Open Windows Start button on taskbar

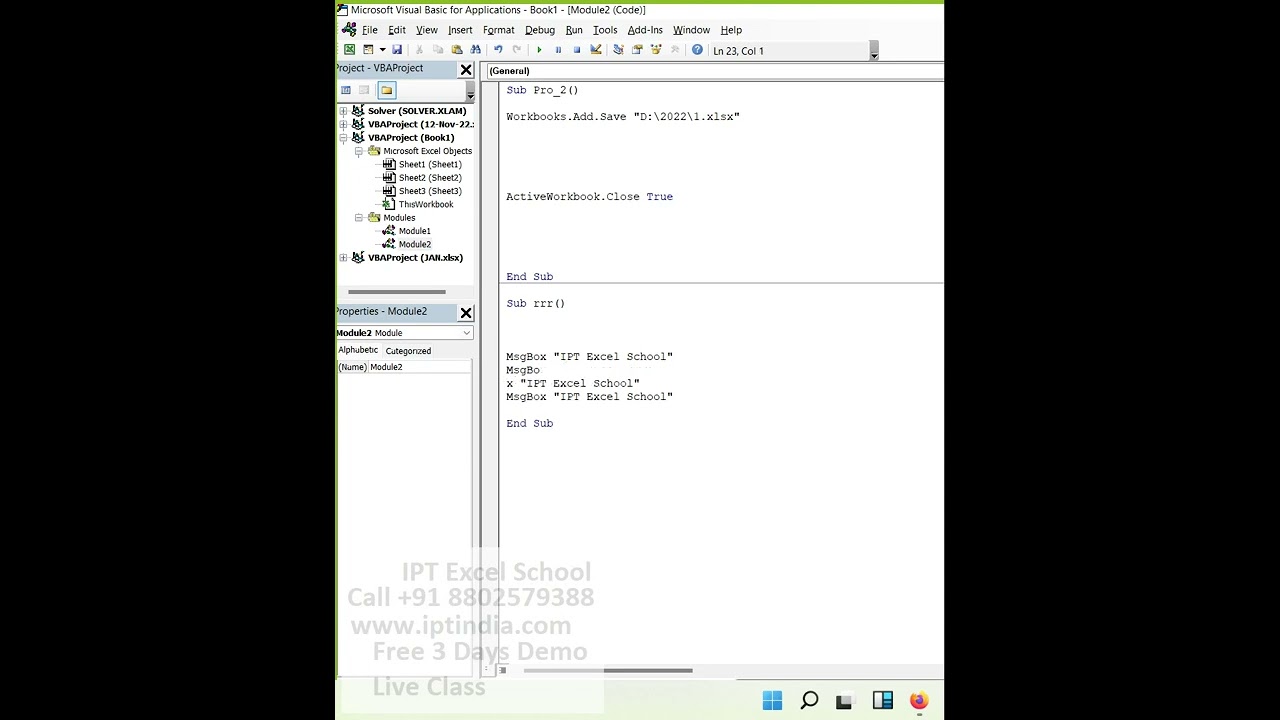tap(772, 701)
